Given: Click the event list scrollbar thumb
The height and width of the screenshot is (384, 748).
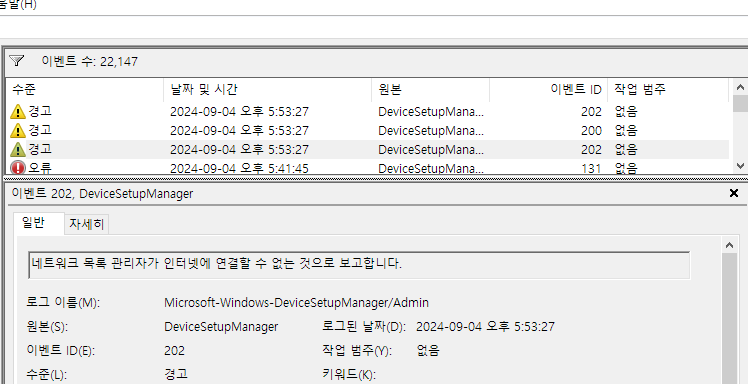Looking at the screenshot, I should point(740,104).
